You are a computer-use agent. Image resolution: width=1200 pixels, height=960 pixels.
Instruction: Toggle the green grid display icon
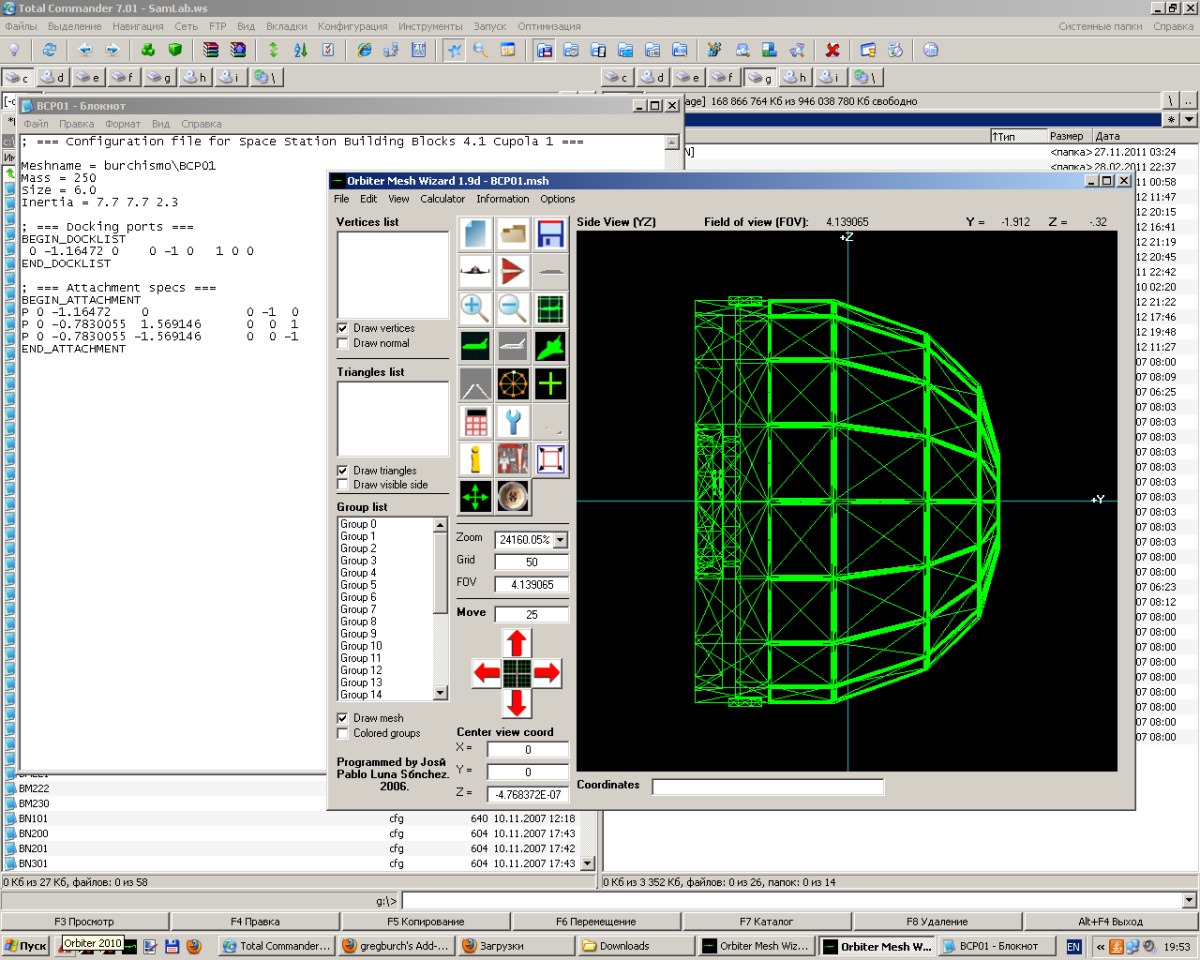tap(550, 308)
